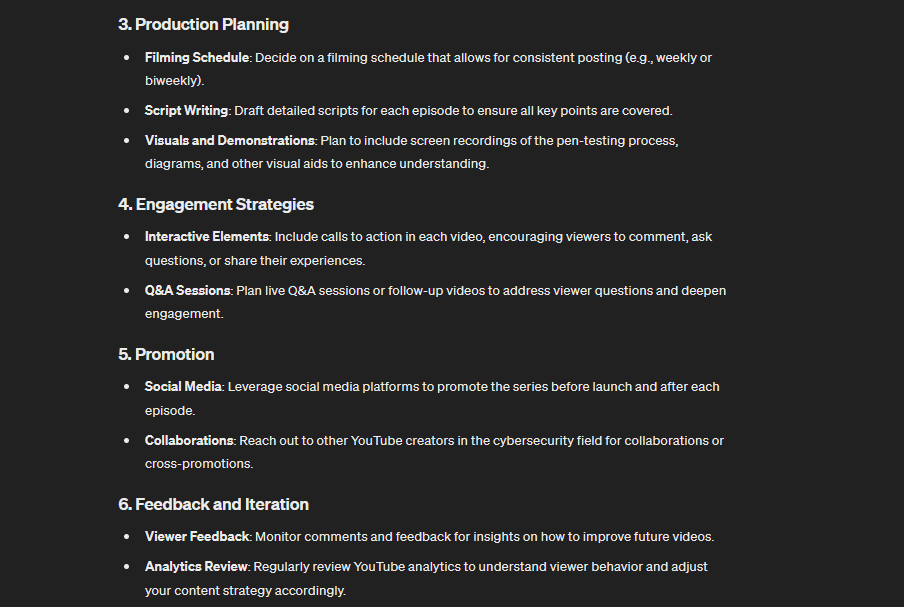Click the word 'biweekly' in Filming Schedule

[171, 81]
